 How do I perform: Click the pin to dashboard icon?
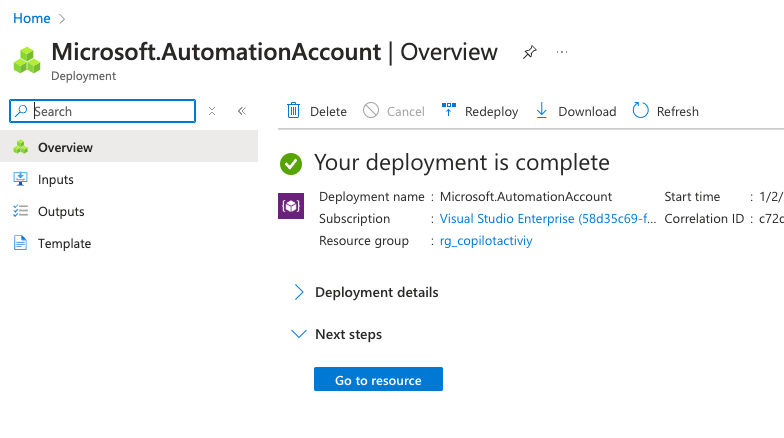[x=529, y=52]
